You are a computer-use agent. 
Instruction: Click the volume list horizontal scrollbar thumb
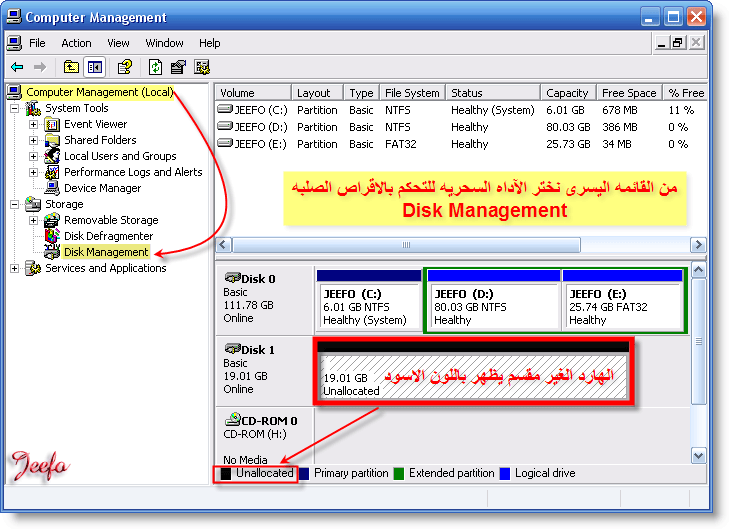[406, 245]
